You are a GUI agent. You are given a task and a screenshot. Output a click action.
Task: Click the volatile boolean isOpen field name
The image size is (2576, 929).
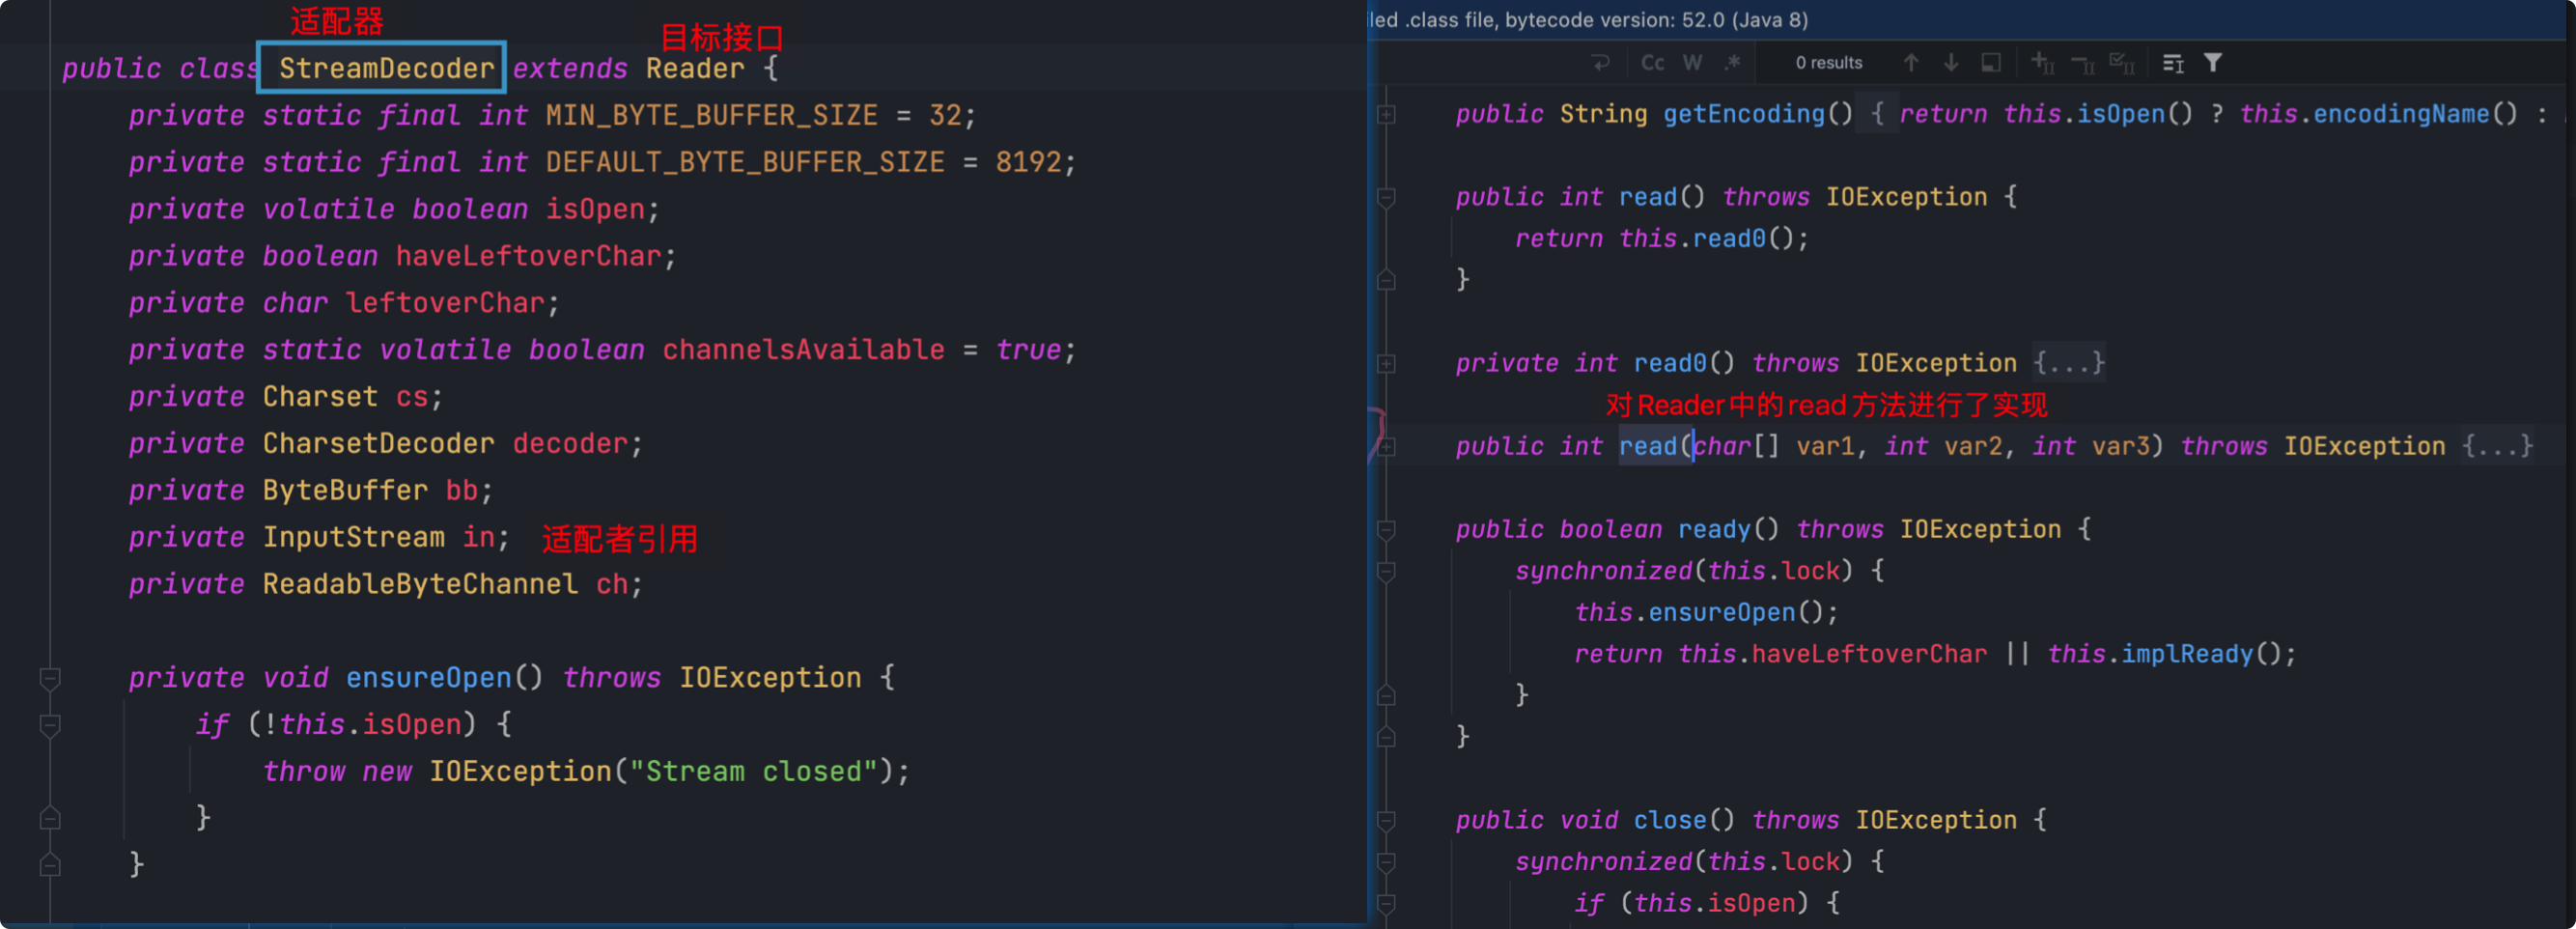point(594,209)
